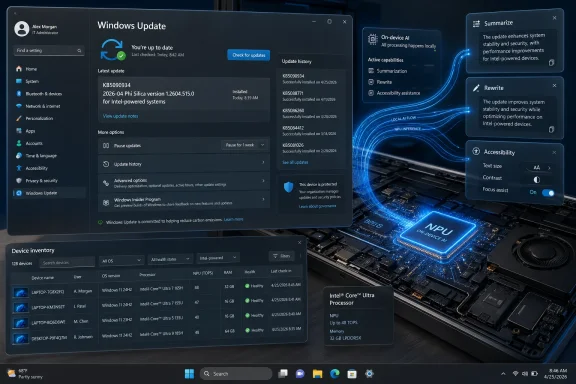This screenshot has width=576, height=384.
Task: Expand the Advanced options row
Action: pos(184,182)
